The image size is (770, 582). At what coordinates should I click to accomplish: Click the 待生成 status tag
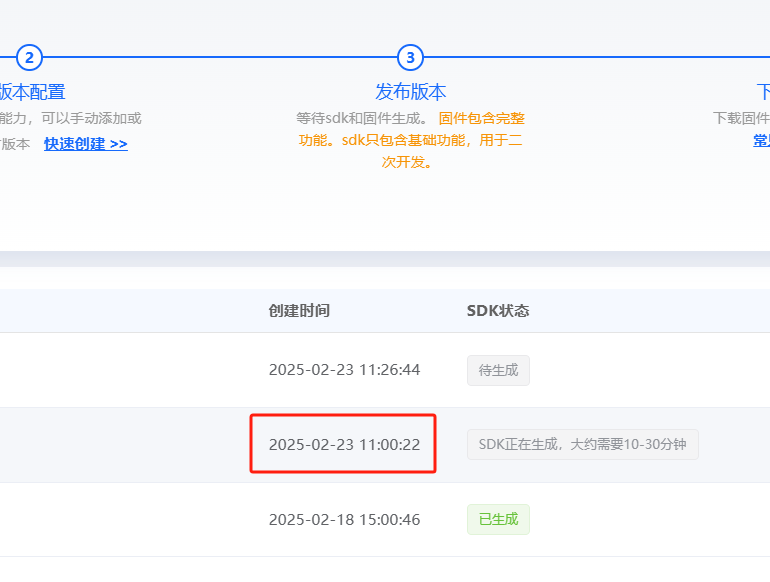498,370
